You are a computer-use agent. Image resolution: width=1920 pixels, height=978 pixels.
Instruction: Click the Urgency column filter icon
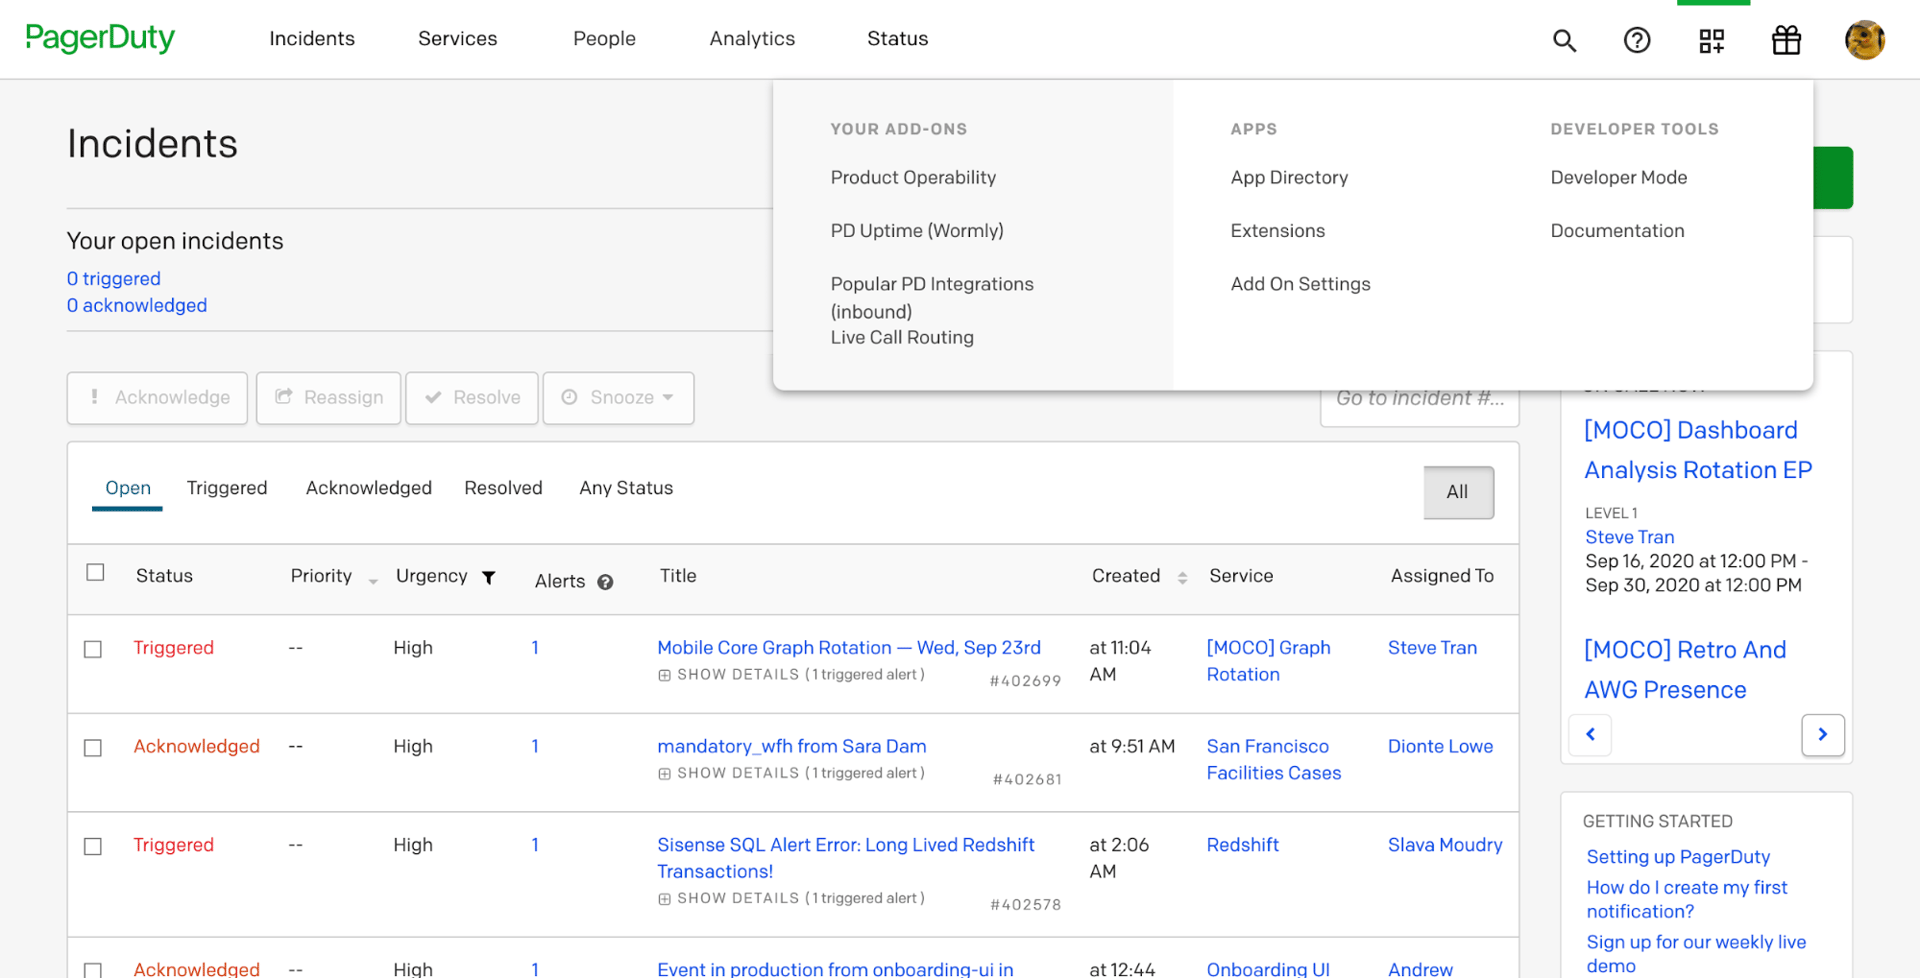pyautogui.click(x=489, y=577)
